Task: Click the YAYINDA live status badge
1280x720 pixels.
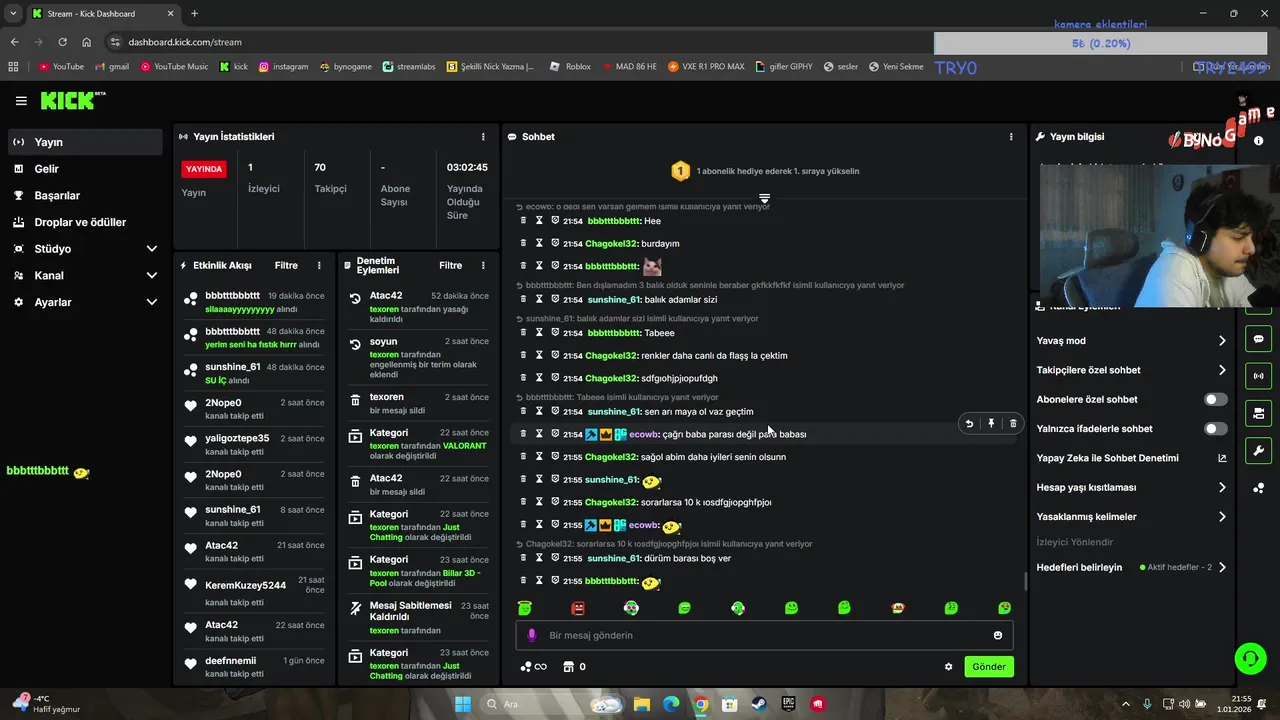Action: coord(204,169)
